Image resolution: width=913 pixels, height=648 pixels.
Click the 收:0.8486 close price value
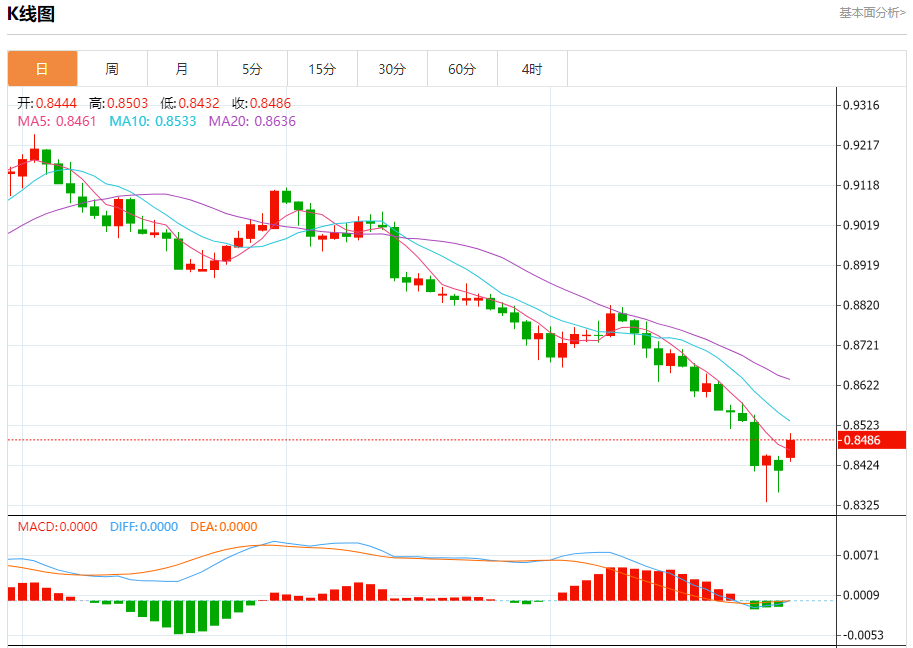261,103
